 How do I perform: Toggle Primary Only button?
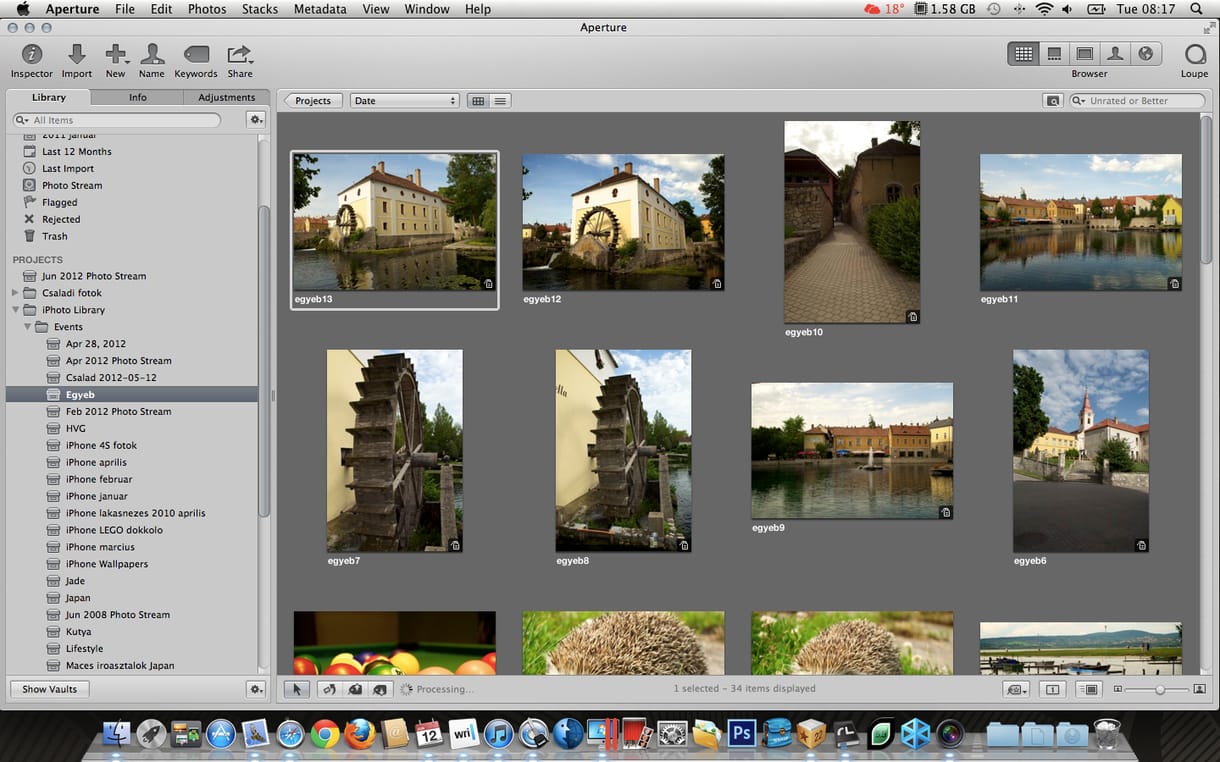pyautogui.click(x=1052, y=689)
